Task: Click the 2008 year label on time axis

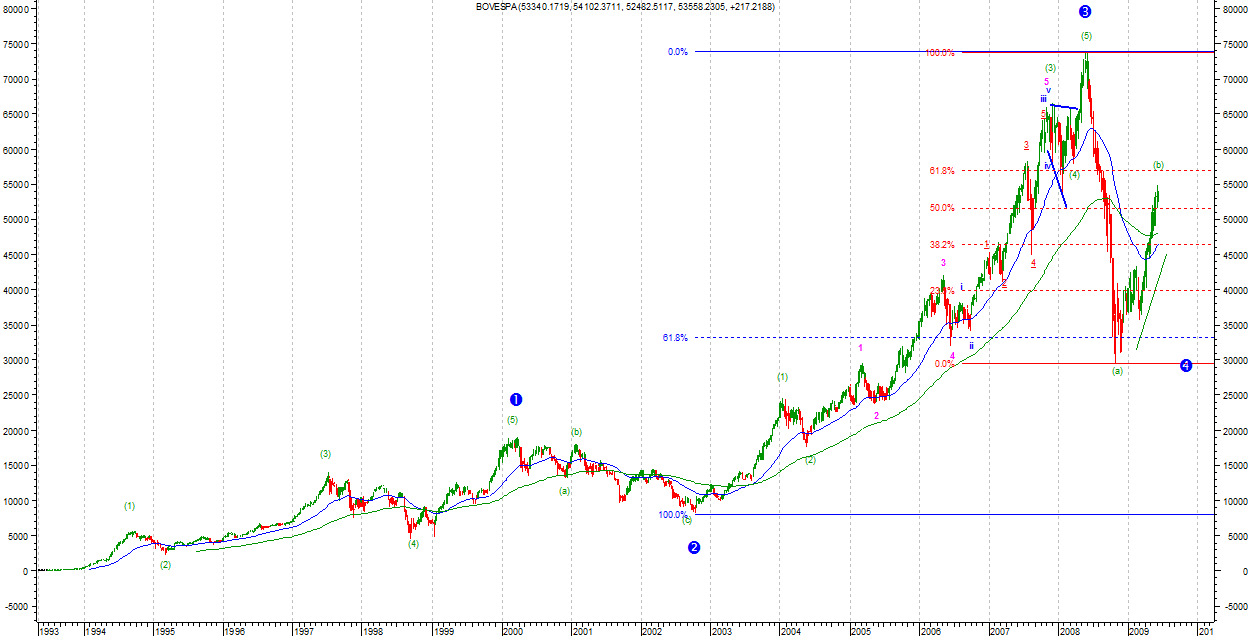Action: pyautogui.click(x=1069, y=631)
